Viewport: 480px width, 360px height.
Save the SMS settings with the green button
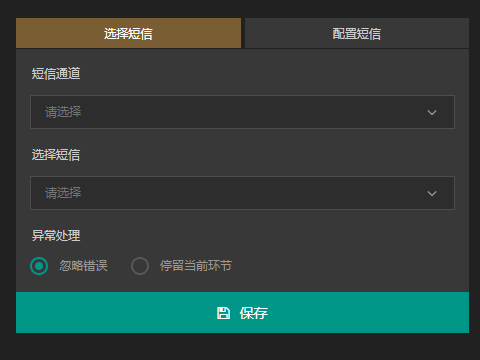242,312
